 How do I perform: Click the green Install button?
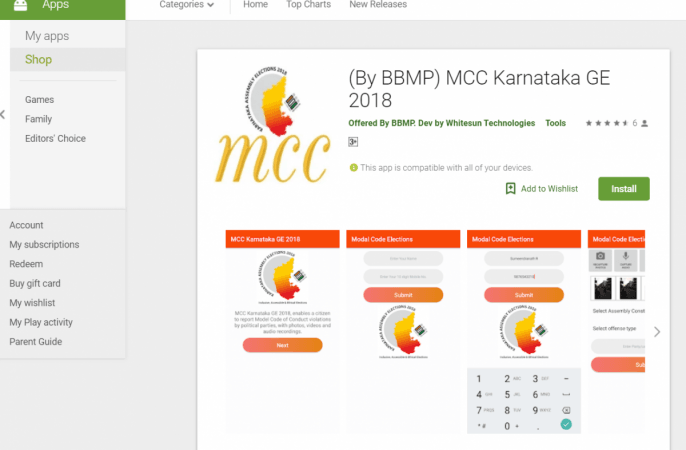pyautogui.click(x=623, y=189)
